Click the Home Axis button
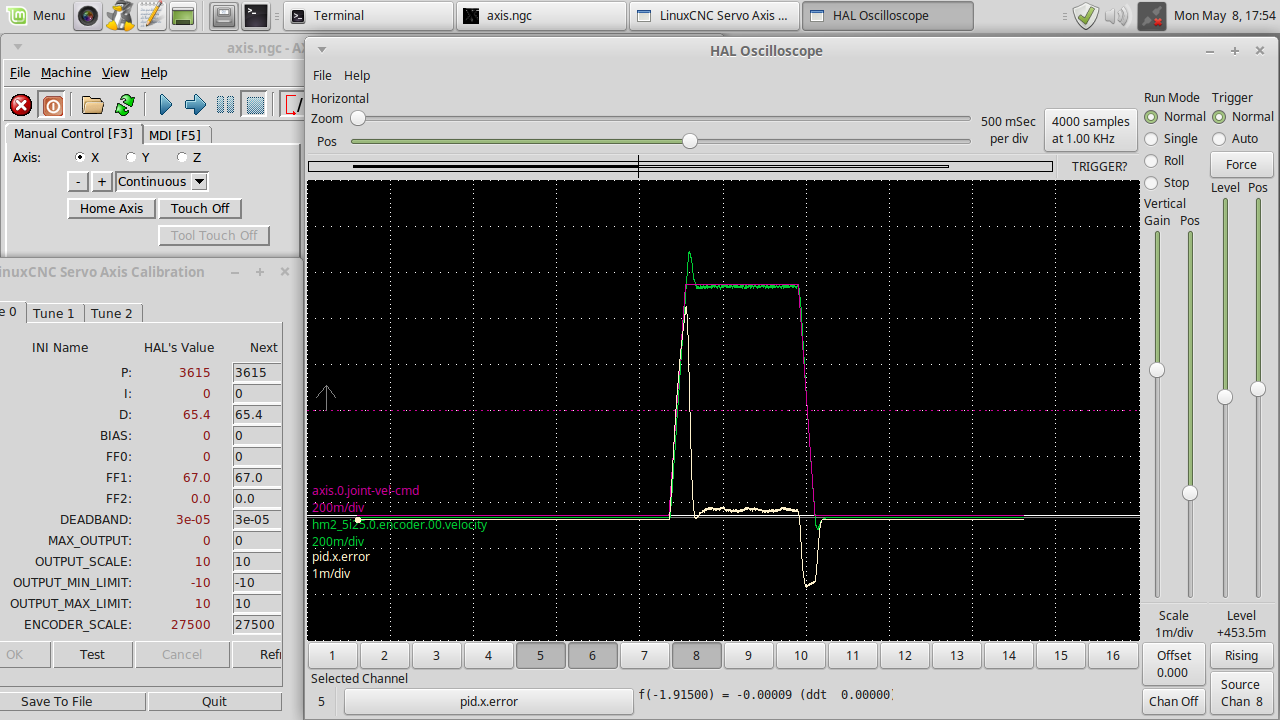The image size is (1280, 720). pos(111,208)
